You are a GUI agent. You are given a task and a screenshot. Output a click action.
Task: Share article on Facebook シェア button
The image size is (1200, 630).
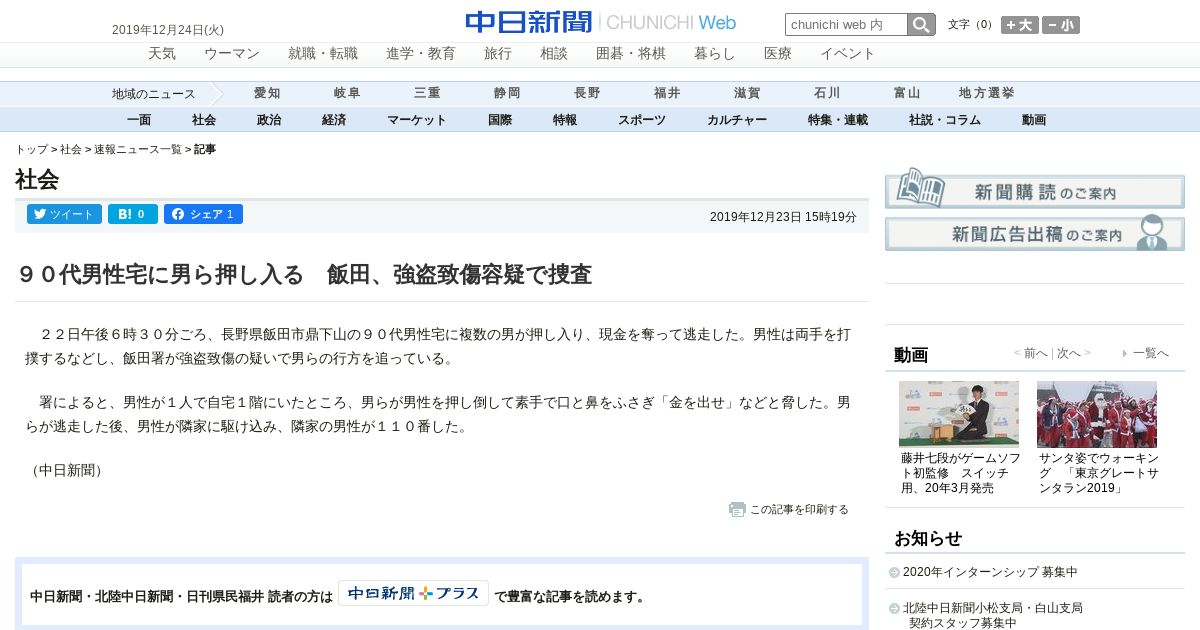[203, 214]
